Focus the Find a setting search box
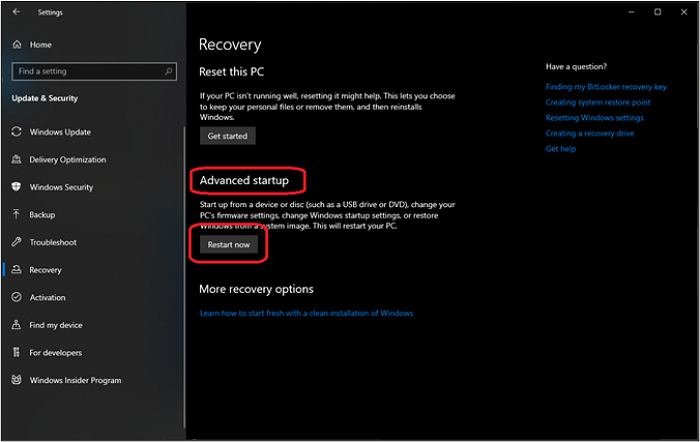 [94, 71]
